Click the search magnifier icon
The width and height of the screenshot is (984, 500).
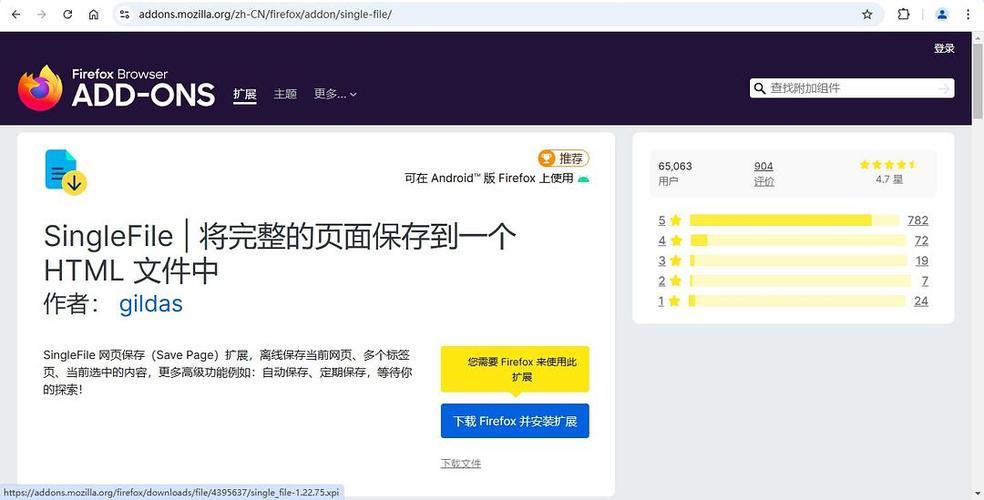759,88
